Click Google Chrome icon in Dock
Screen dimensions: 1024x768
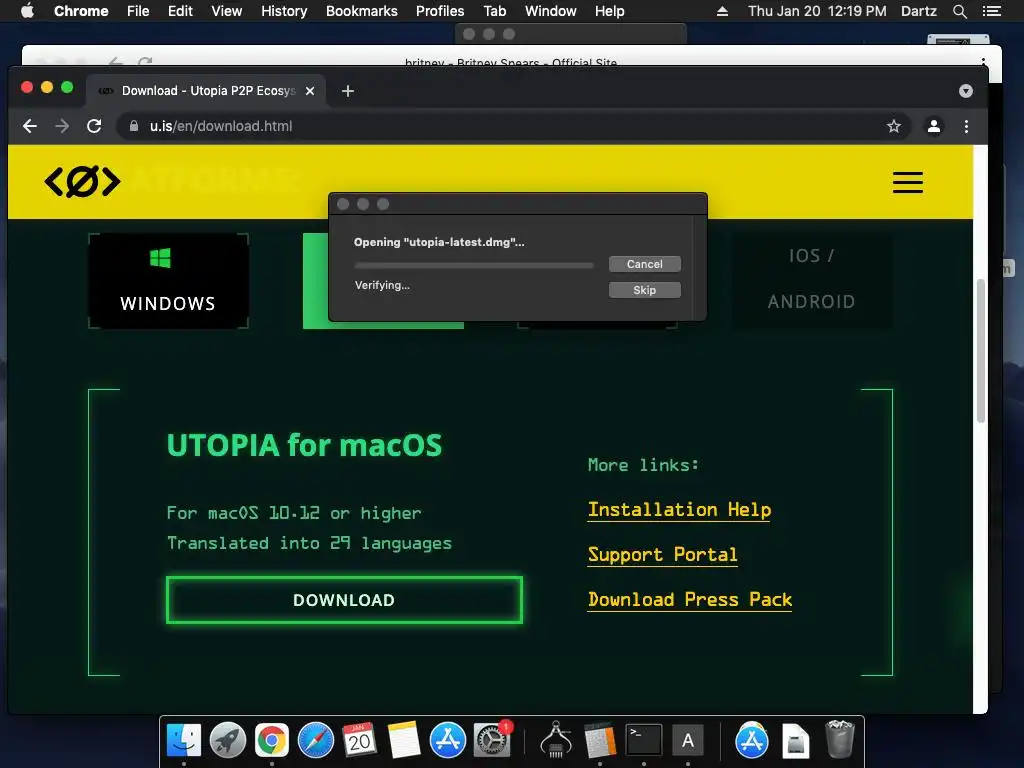click(272, 741)
